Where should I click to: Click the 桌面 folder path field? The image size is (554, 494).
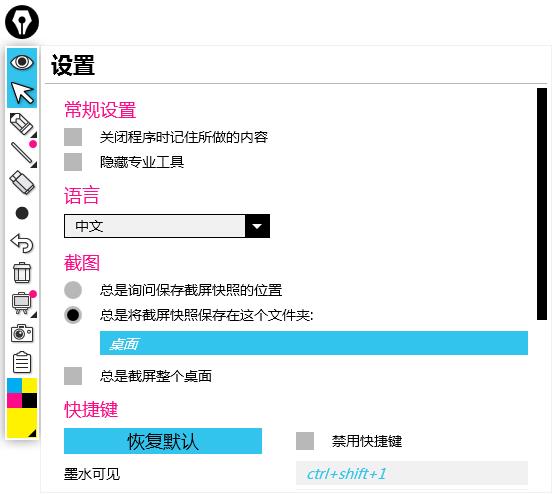(x=314, y=343)
